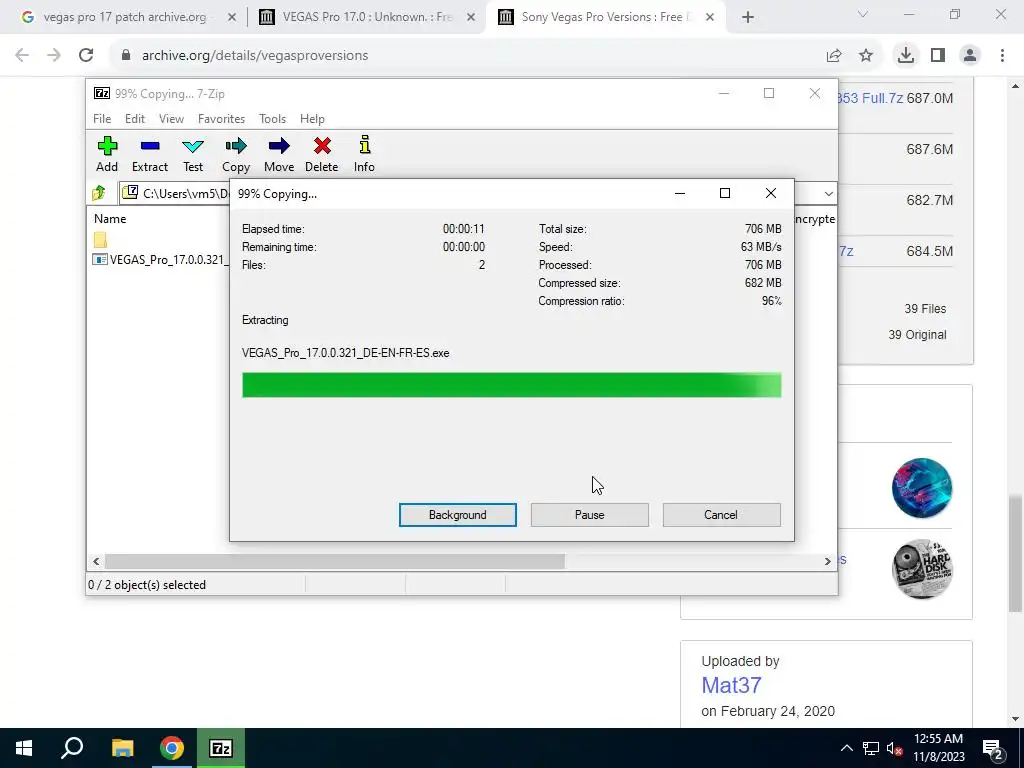The width and height of the screenshot is (1024, 768).
Task: Click the horizontal scrollbar in 7-Zip window
Action: [334, 561]
